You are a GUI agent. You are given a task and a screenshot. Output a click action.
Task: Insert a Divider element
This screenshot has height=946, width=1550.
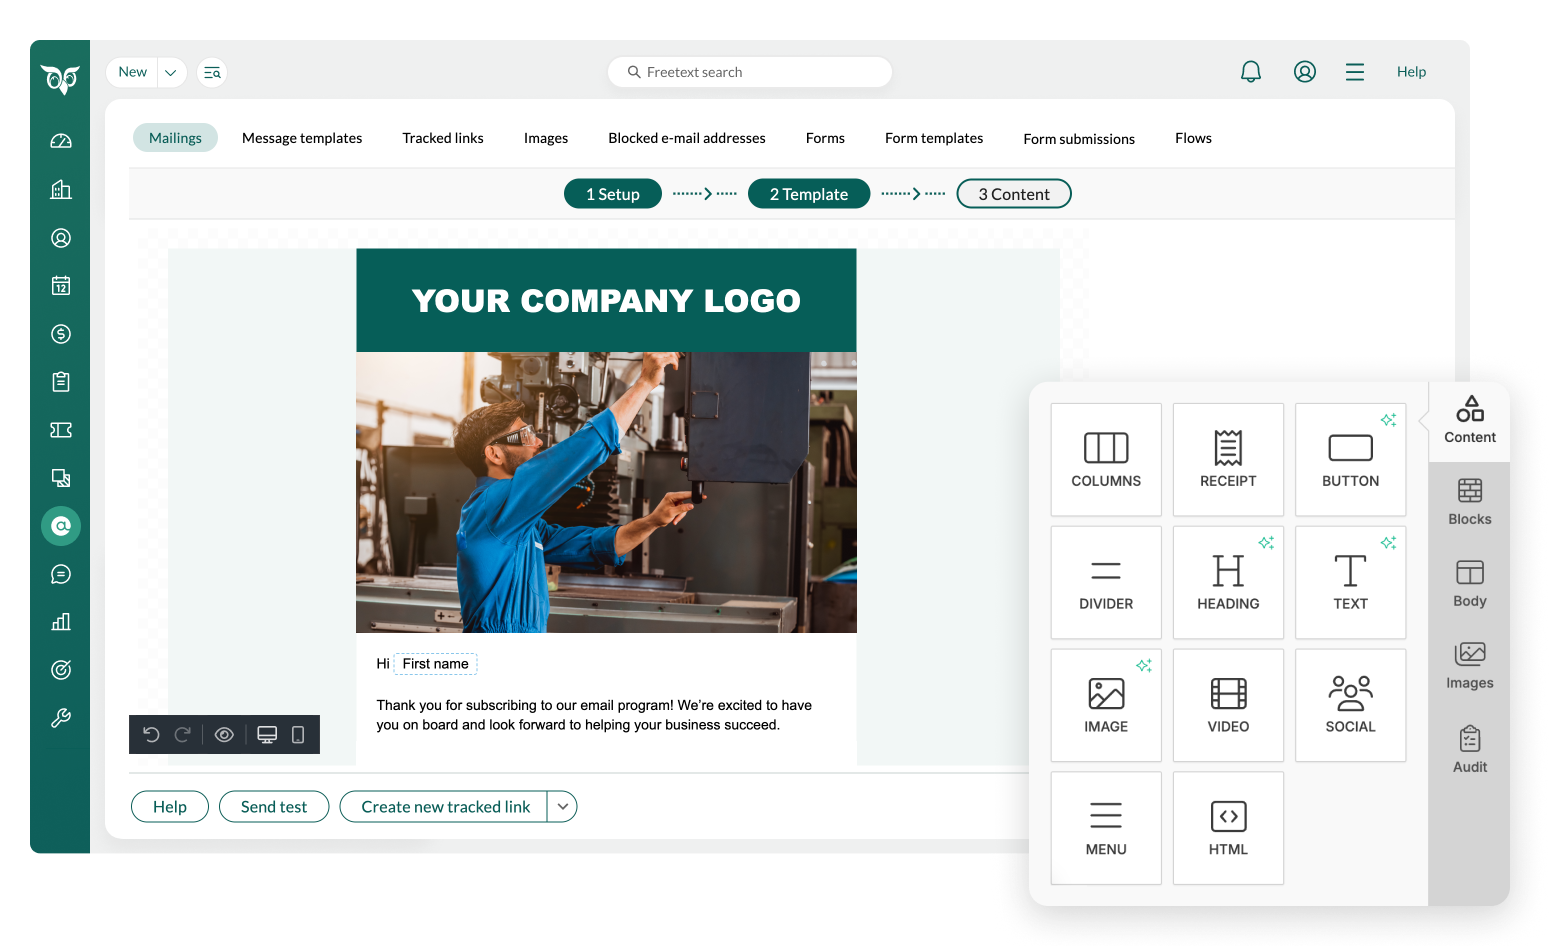[x=1105, y=583]
